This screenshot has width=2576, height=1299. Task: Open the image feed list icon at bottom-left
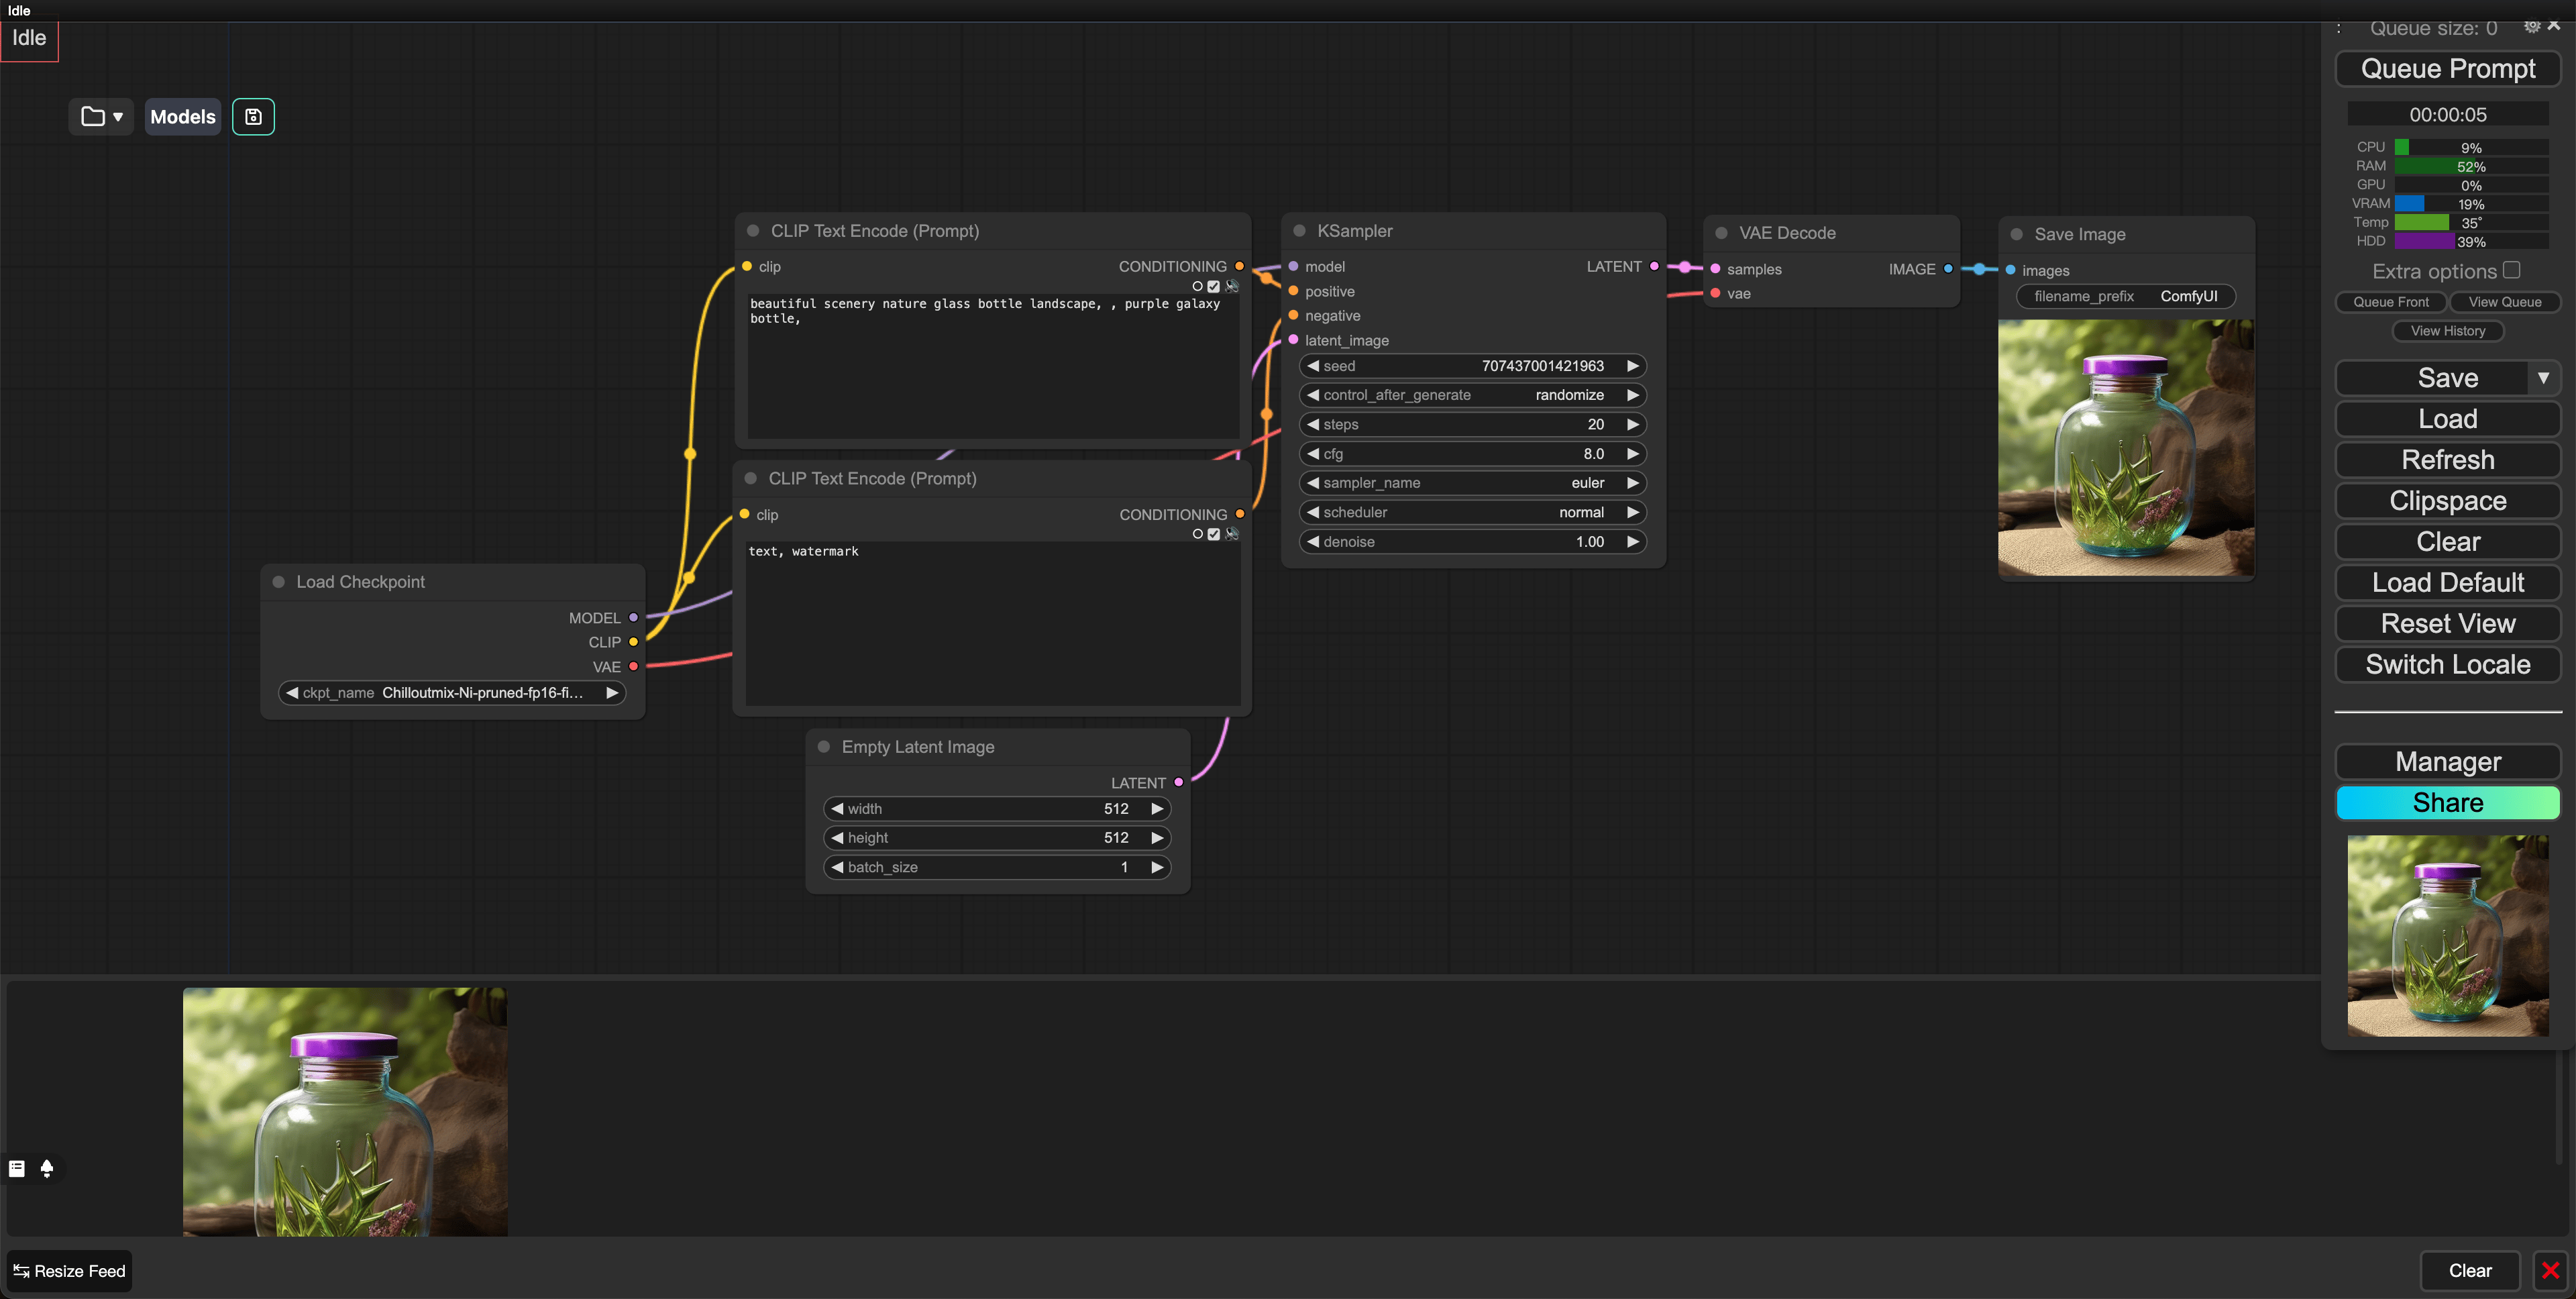tap(16, 1167)
